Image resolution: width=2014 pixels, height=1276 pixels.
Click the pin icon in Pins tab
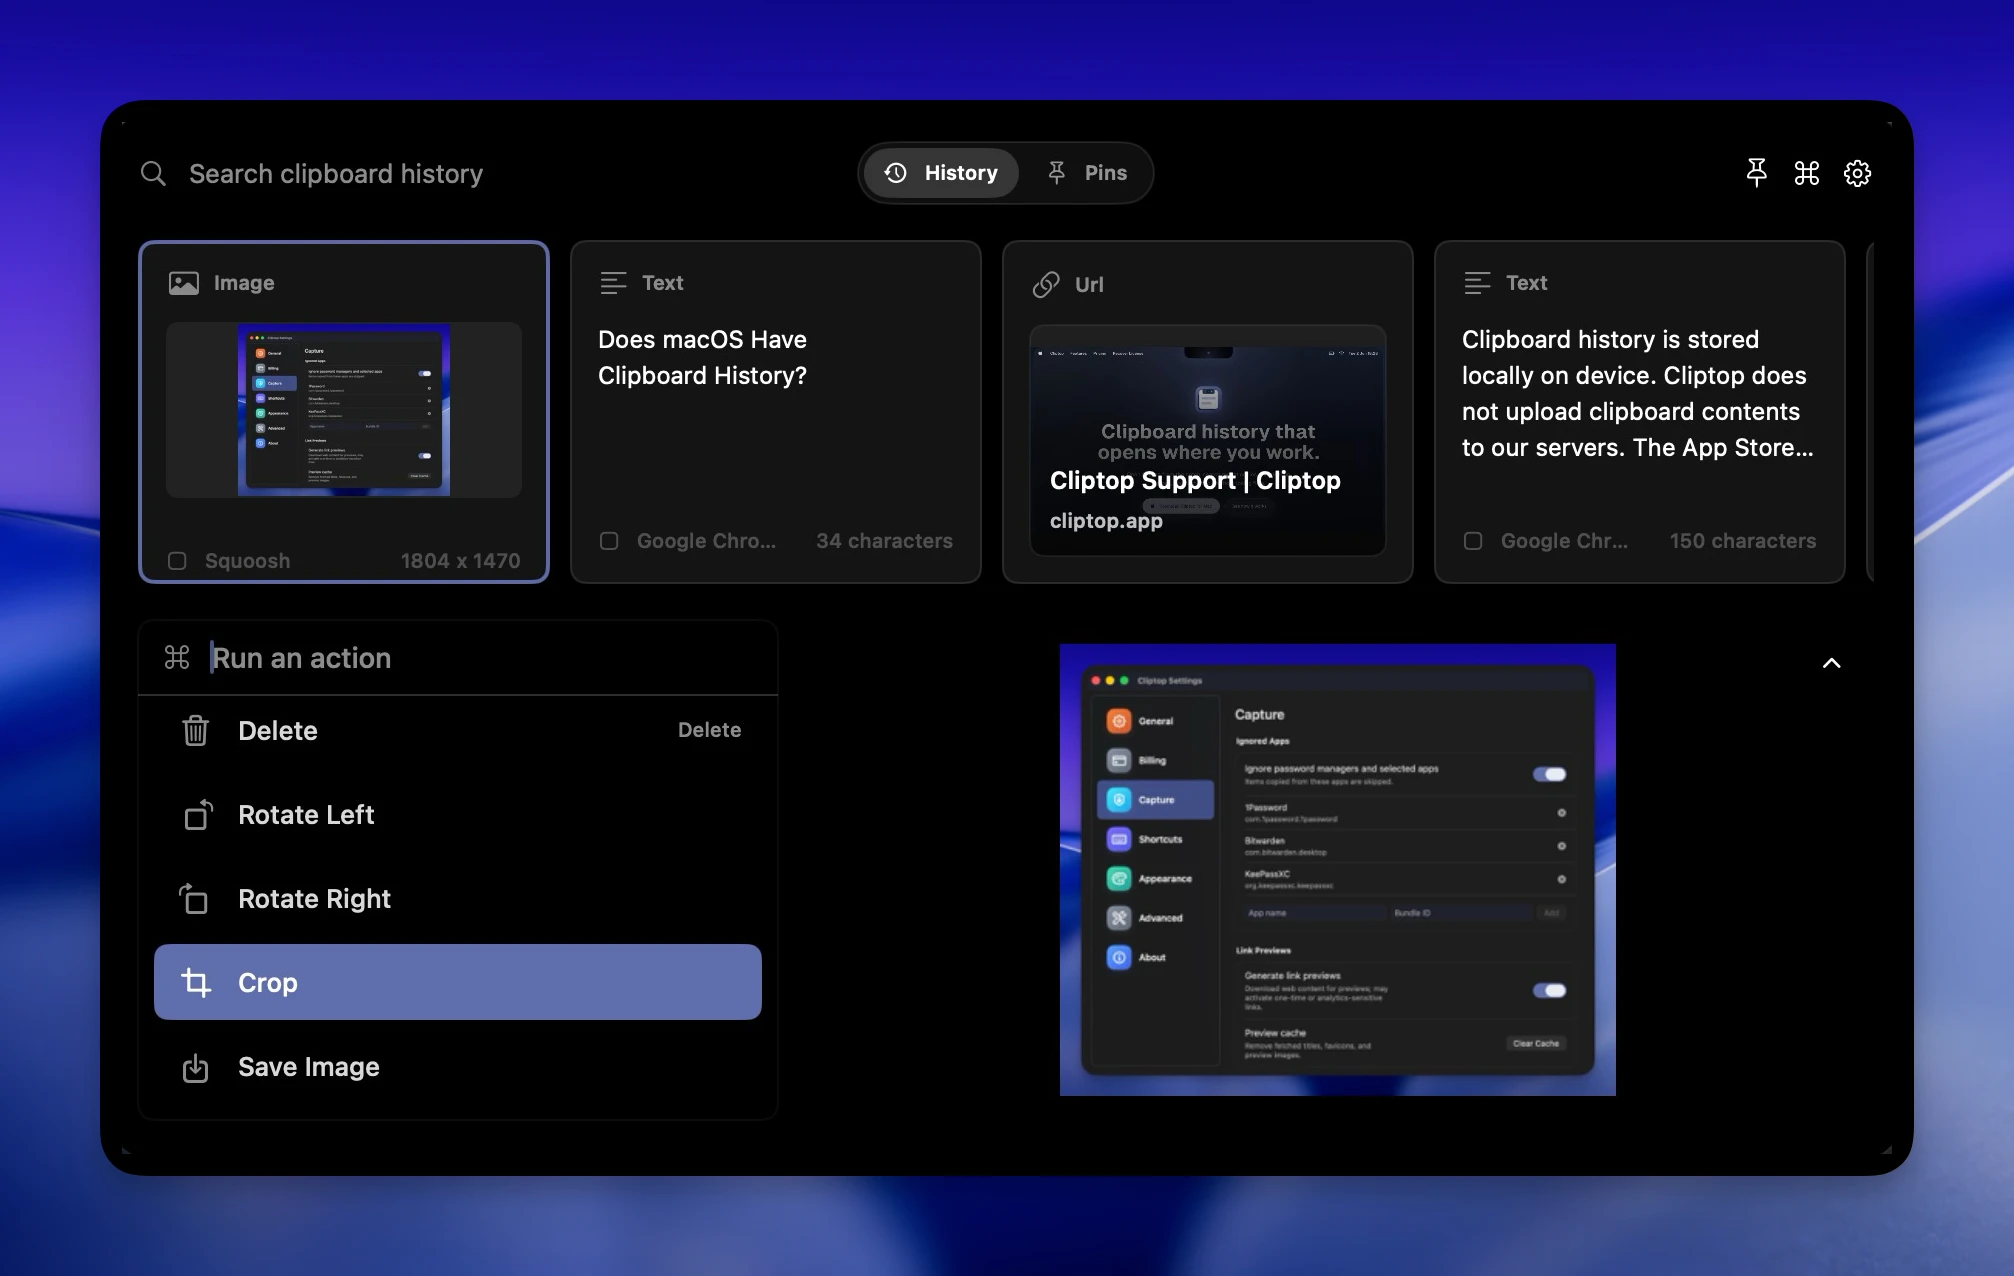(x=1056, y=173)
